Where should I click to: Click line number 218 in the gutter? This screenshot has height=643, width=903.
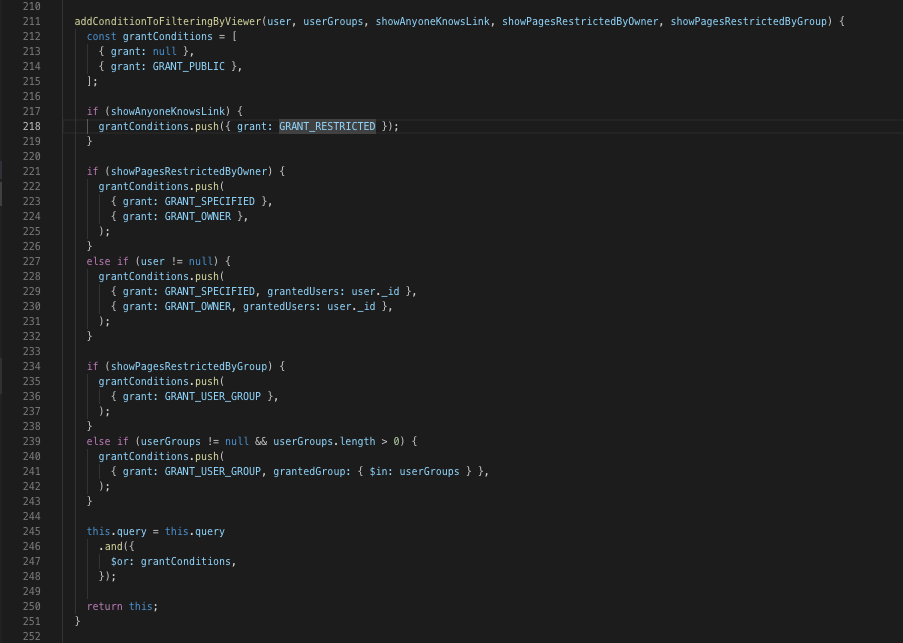[x=32, y=126]
